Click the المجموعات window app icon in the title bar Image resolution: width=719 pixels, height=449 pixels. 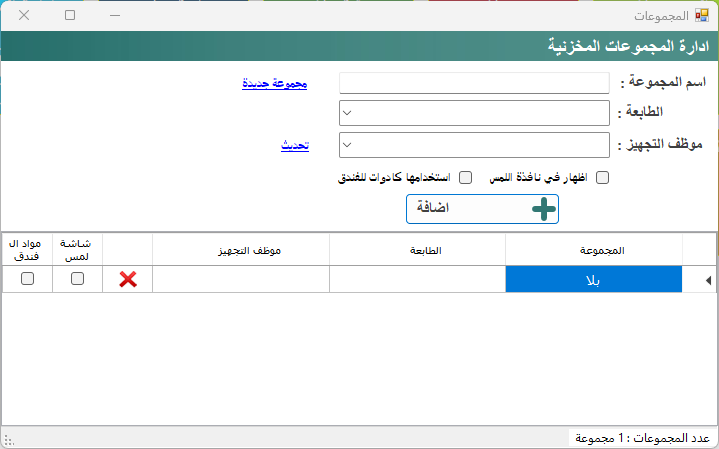click(x=702, y=16)
